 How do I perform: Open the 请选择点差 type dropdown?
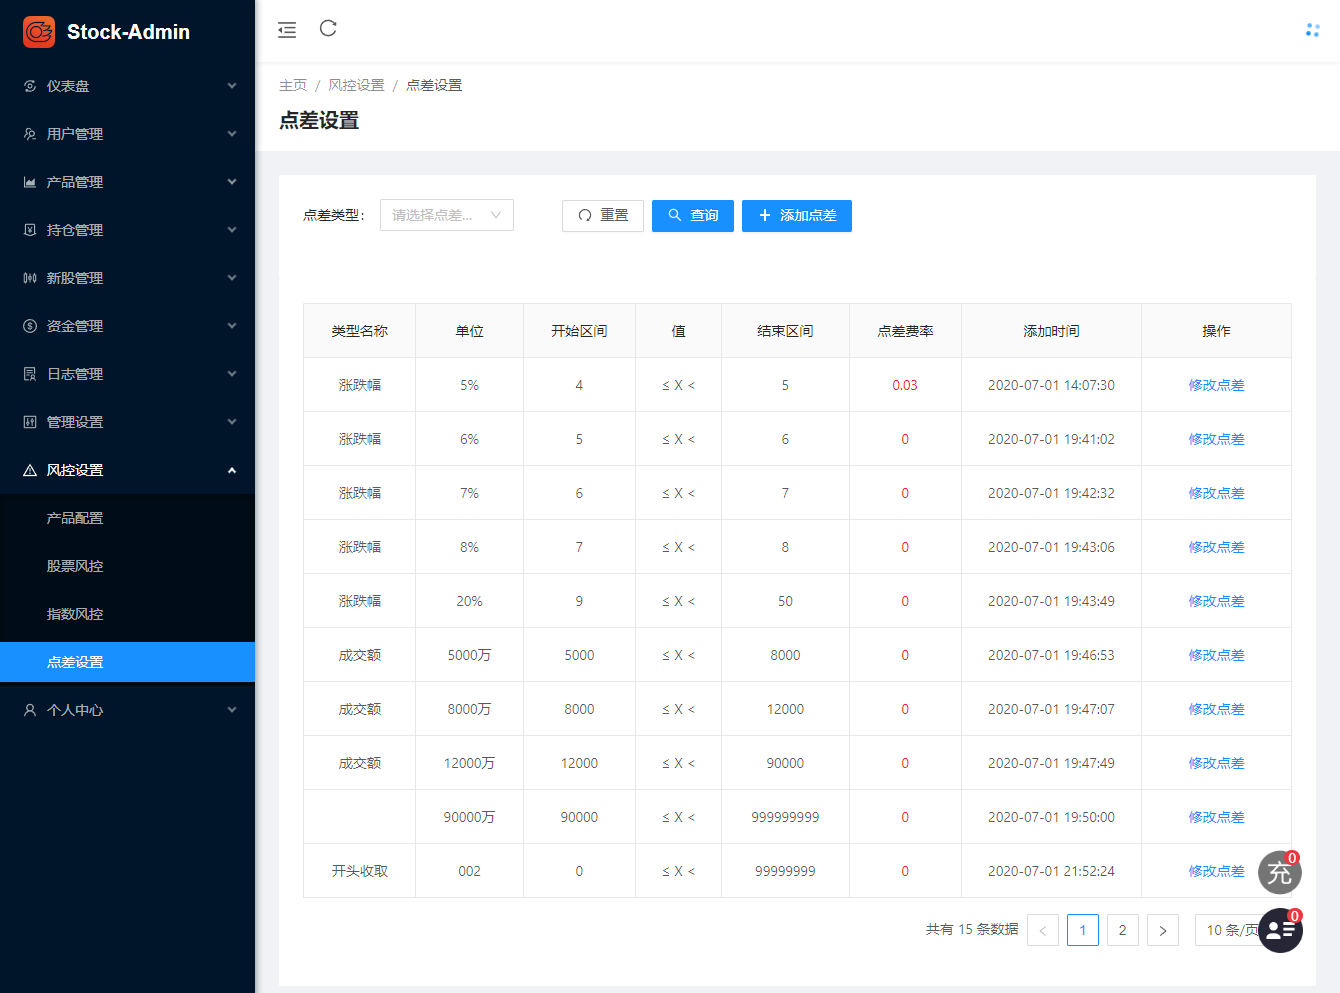tap(446, 214)
